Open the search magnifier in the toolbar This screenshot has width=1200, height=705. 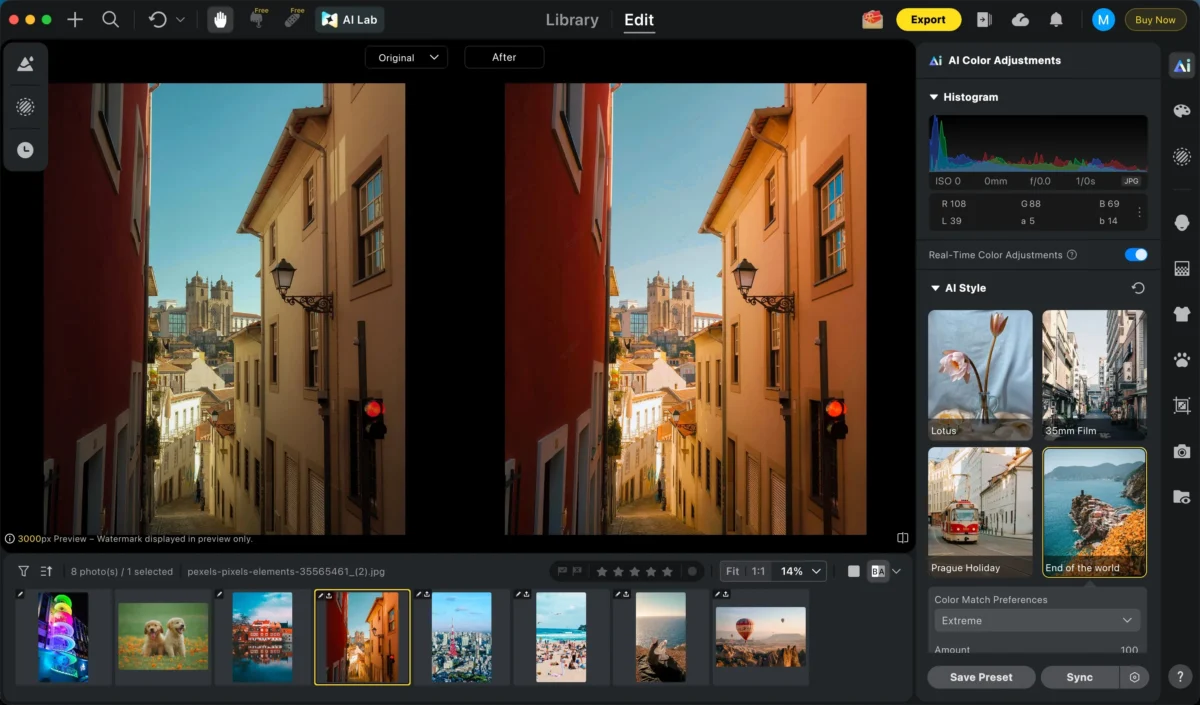pyautogui.click(x=111, y=19)
